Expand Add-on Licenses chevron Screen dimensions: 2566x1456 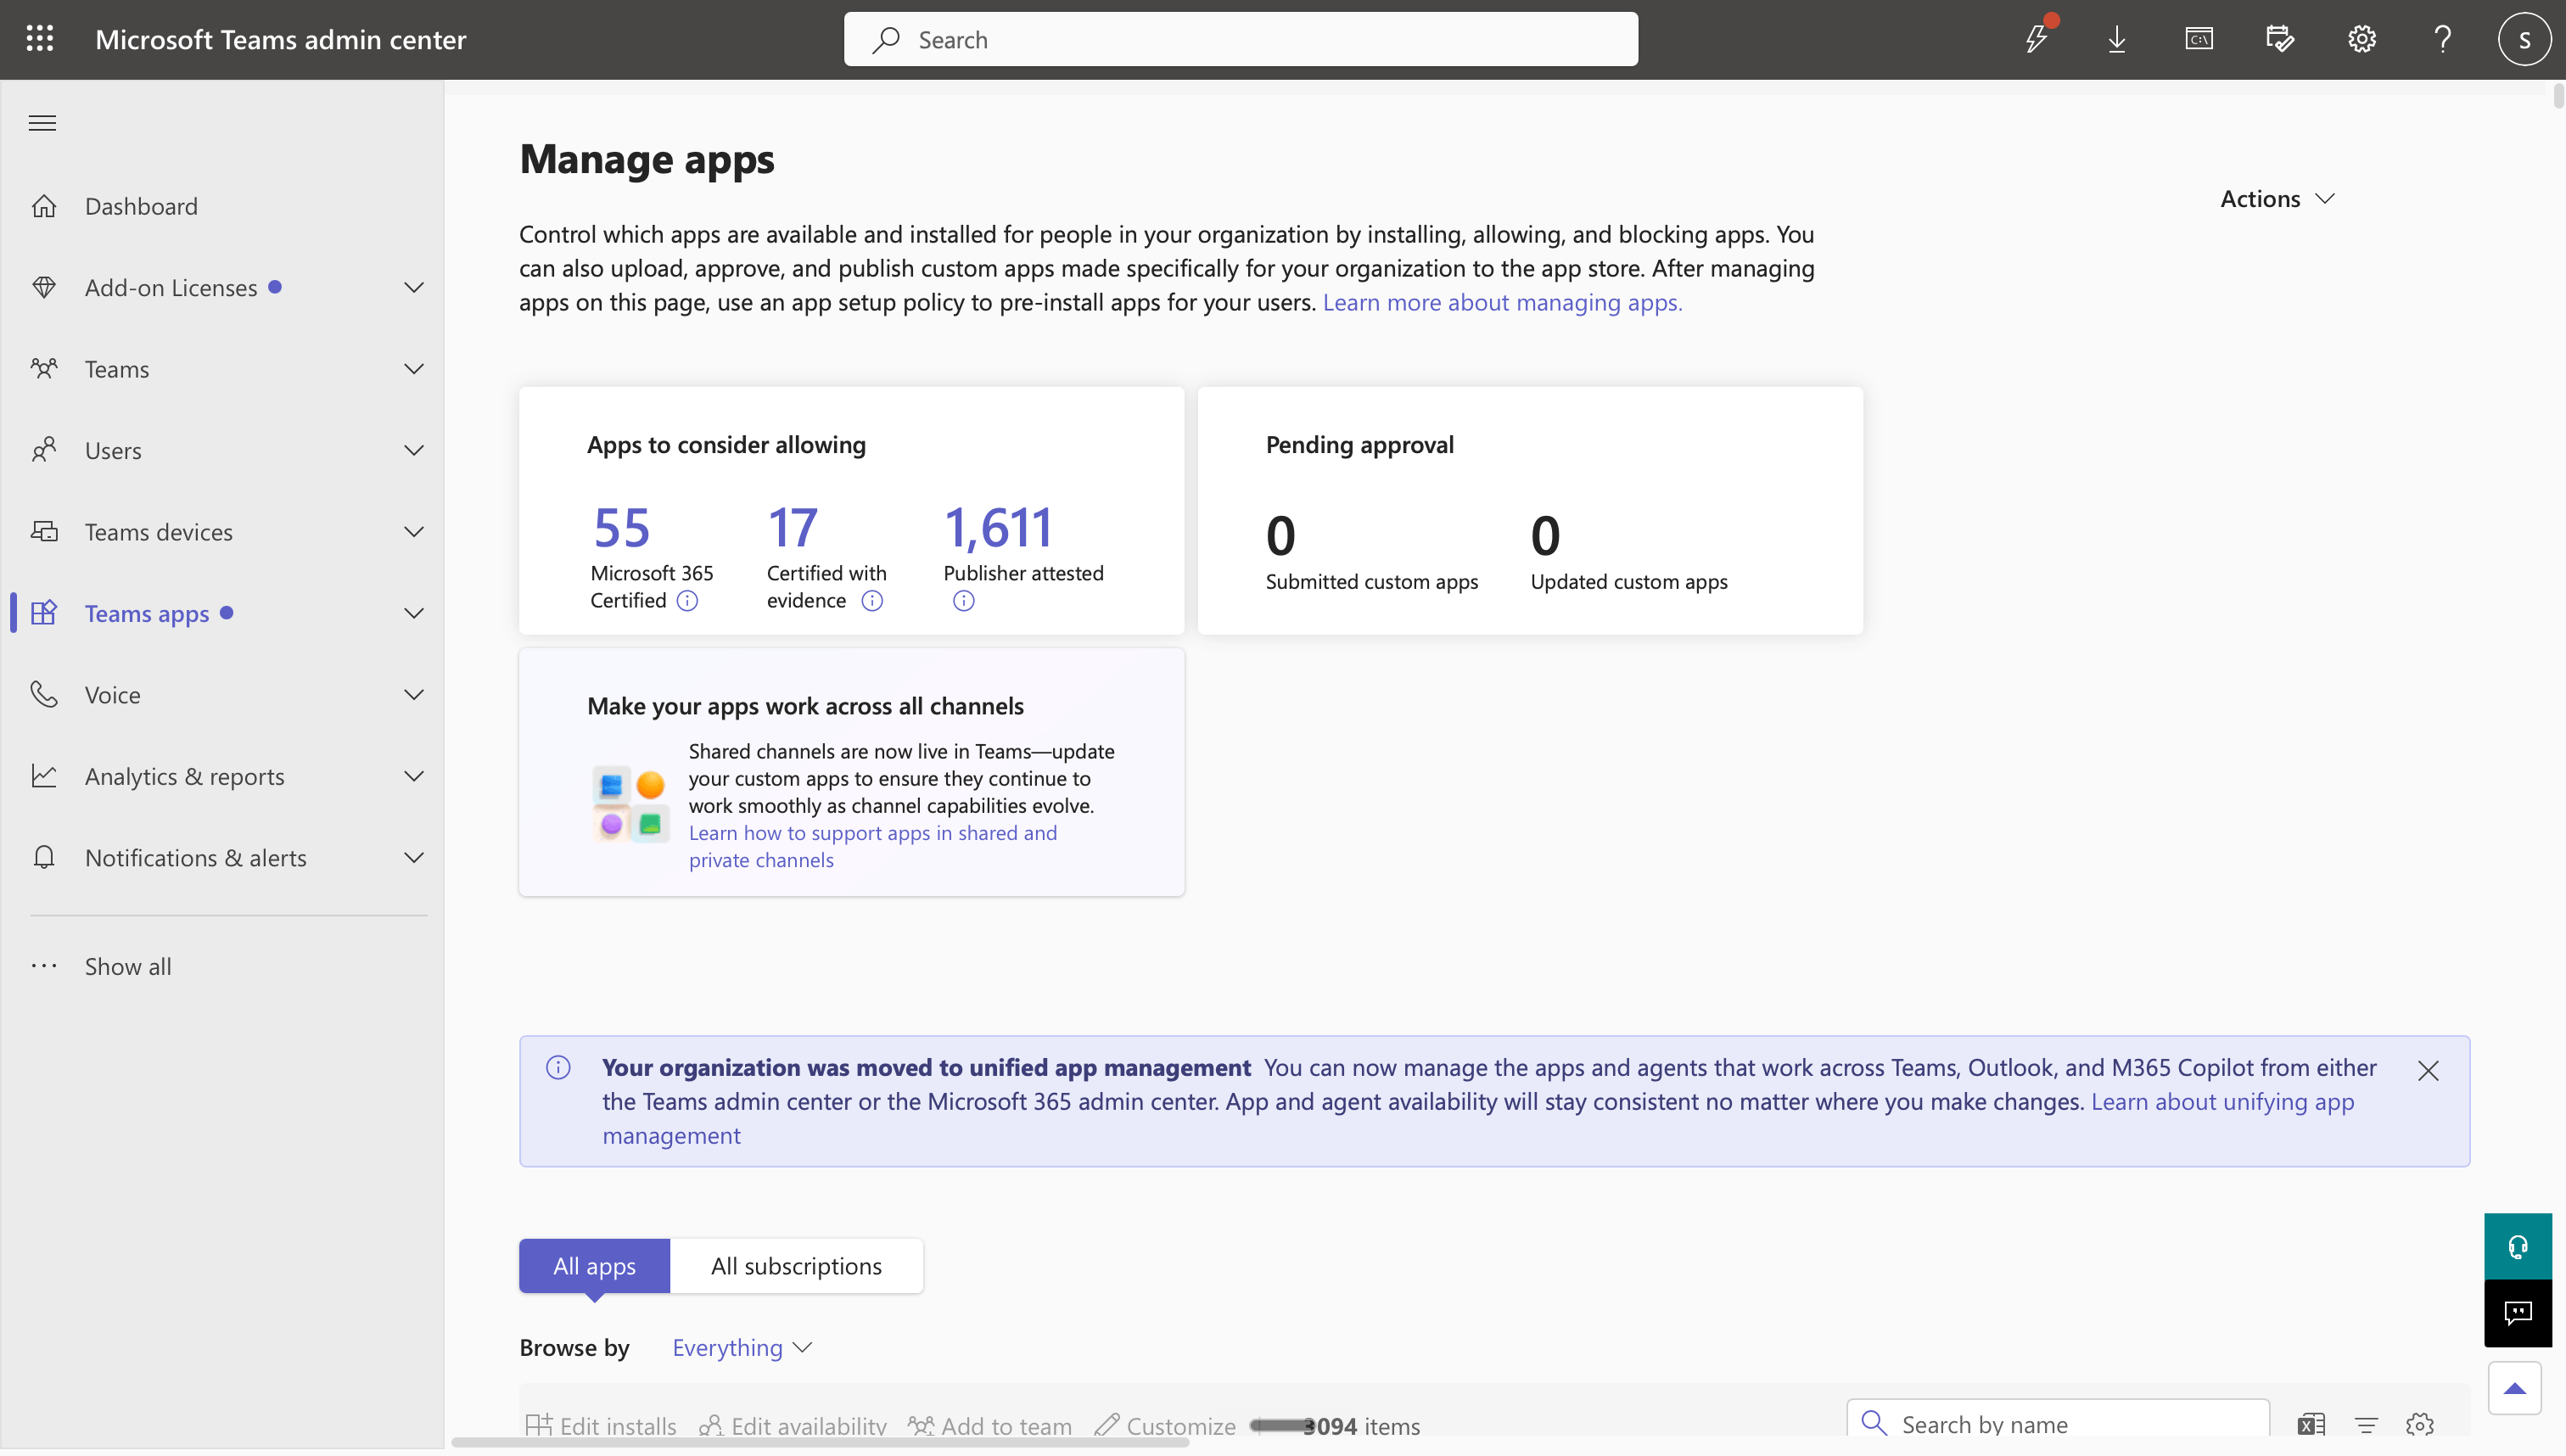[413, 287]
